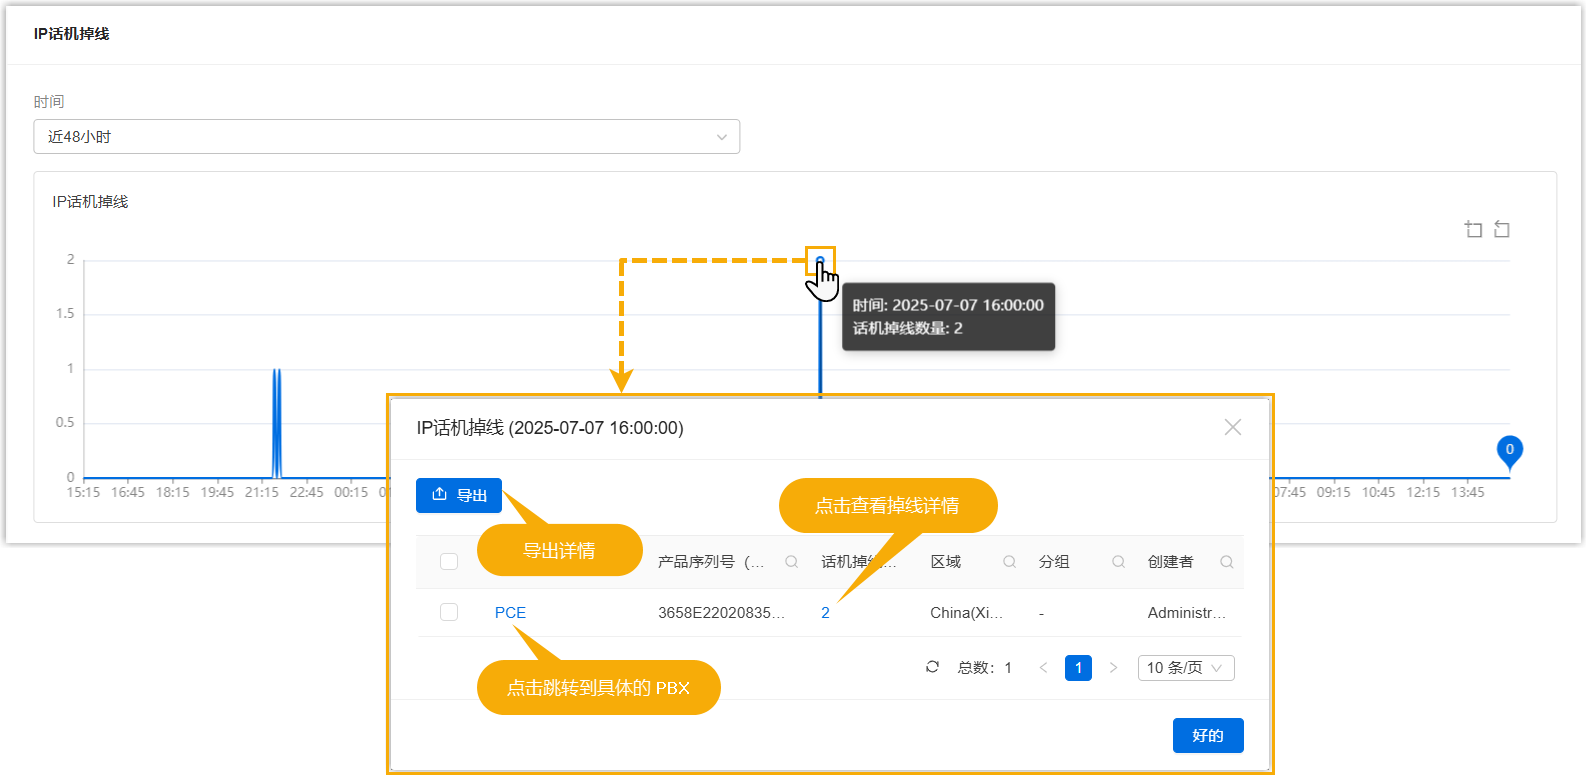The image size is (1587, 776).
Task: Toggle the select-all checkbox in table header
Action: pyautogui.click(x=449, y=562)
